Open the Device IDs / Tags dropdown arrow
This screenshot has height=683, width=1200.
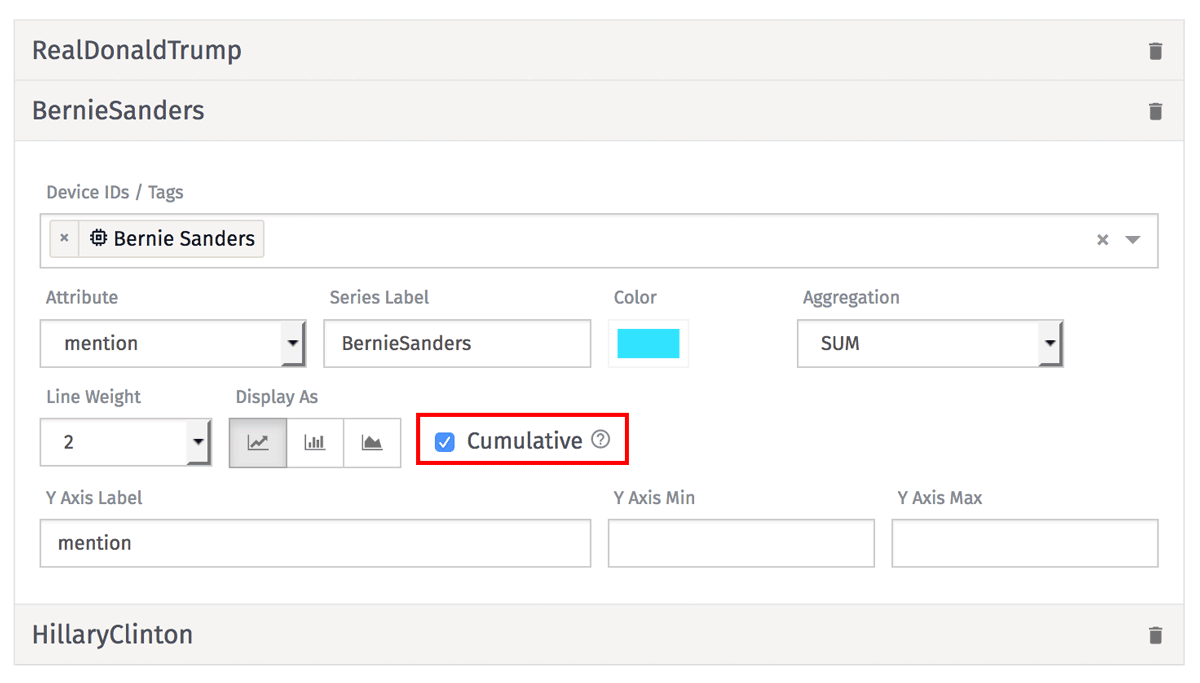[1133, 240]
